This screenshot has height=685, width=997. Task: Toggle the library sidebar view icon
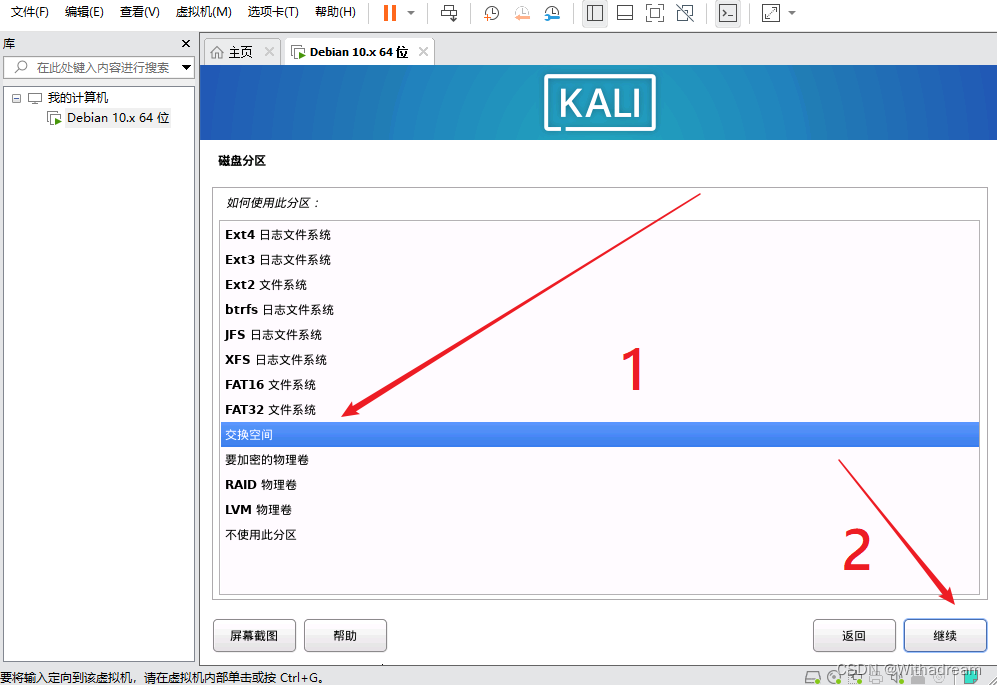(x=595, y=13)
